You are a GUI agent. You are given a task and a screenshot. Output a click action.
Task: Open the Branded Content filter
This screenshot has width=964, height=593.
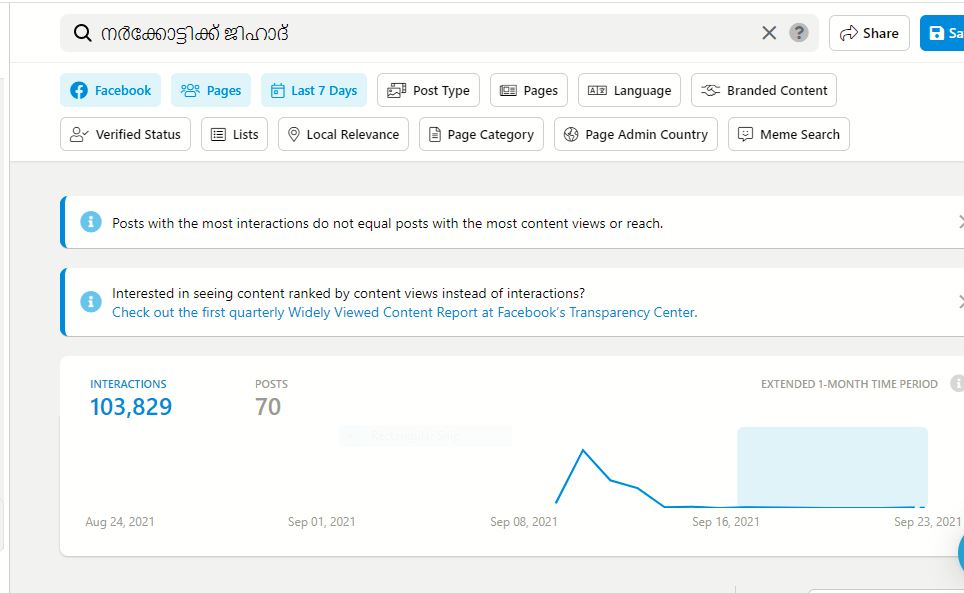[x=764, y=90]
